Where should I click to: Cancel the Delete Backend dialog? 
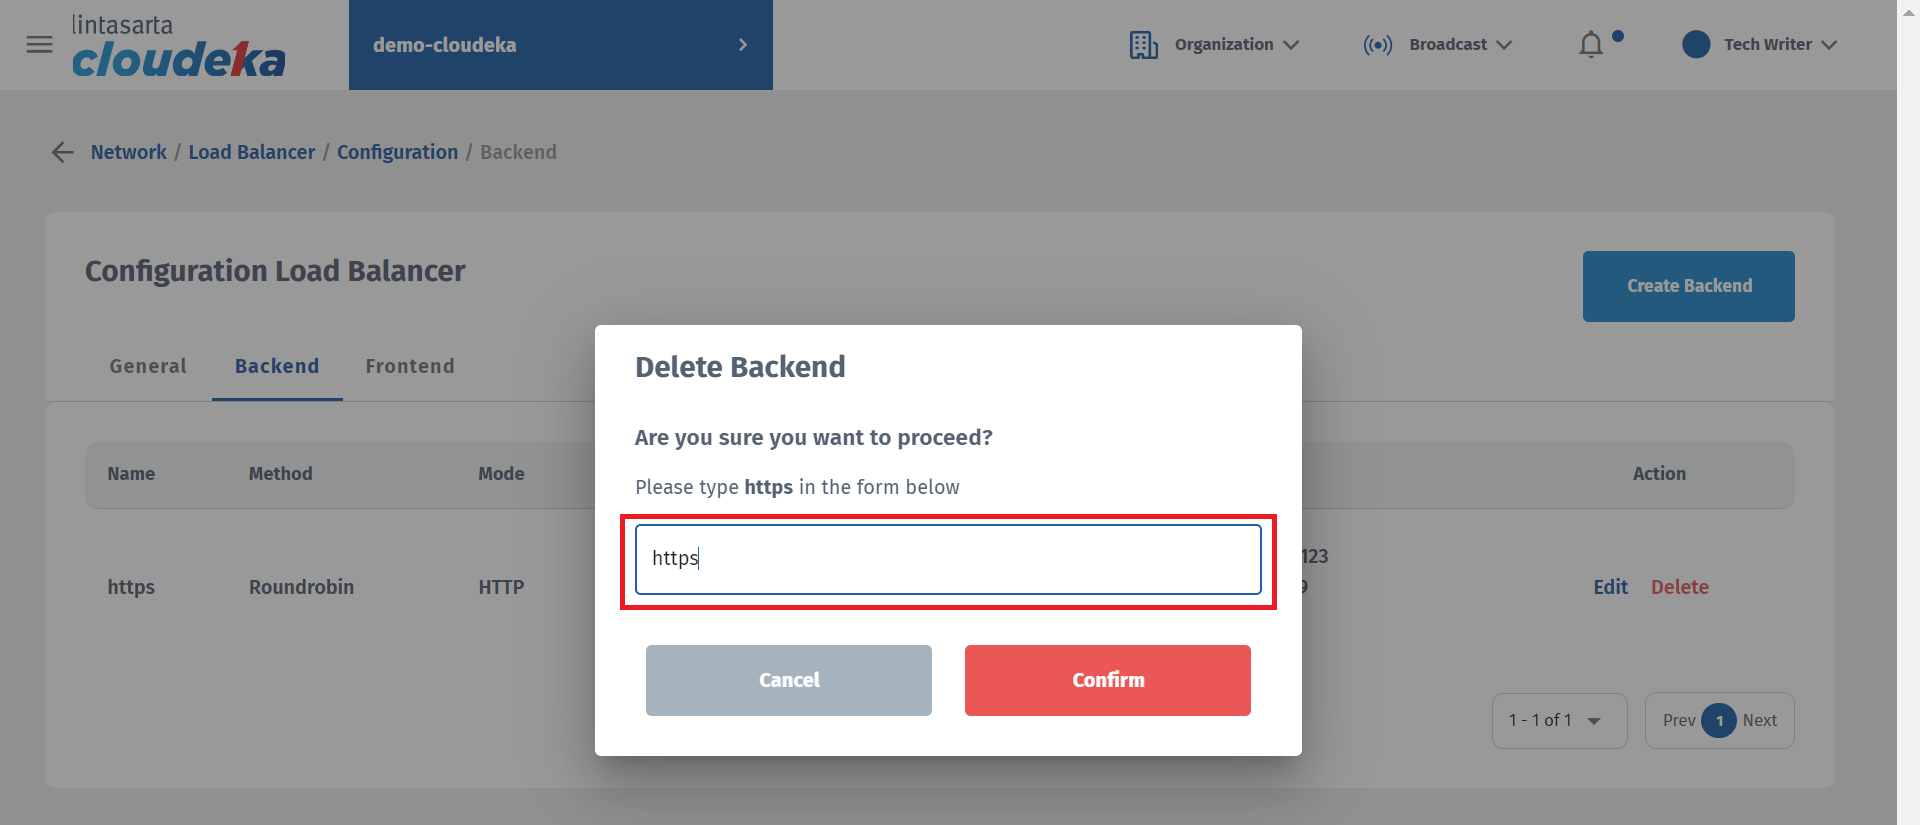pyautogui.click(x=788, y=680)
